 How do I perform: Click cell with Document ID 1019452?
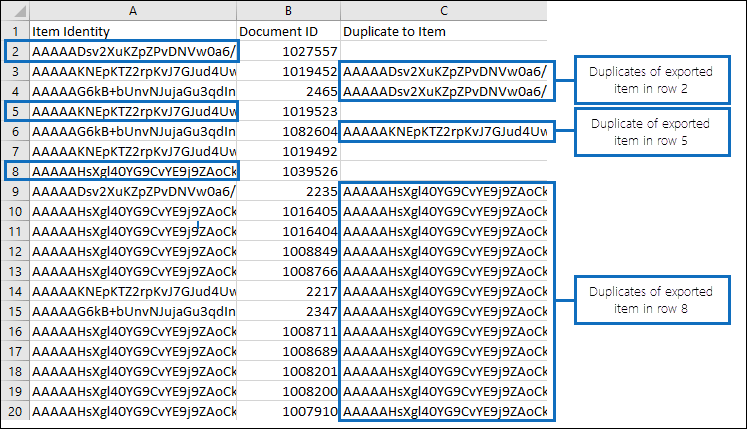pos(288,72)
